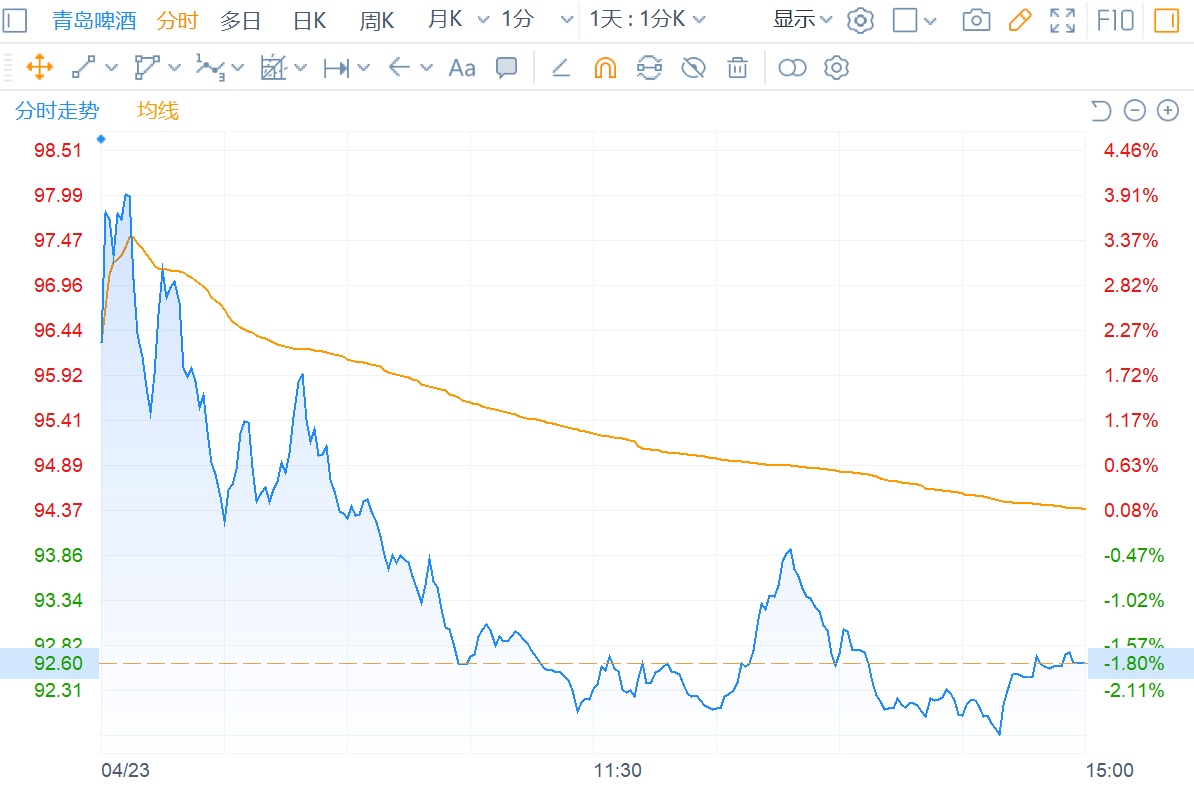Select the 1分 period tab

click(517, 19)
